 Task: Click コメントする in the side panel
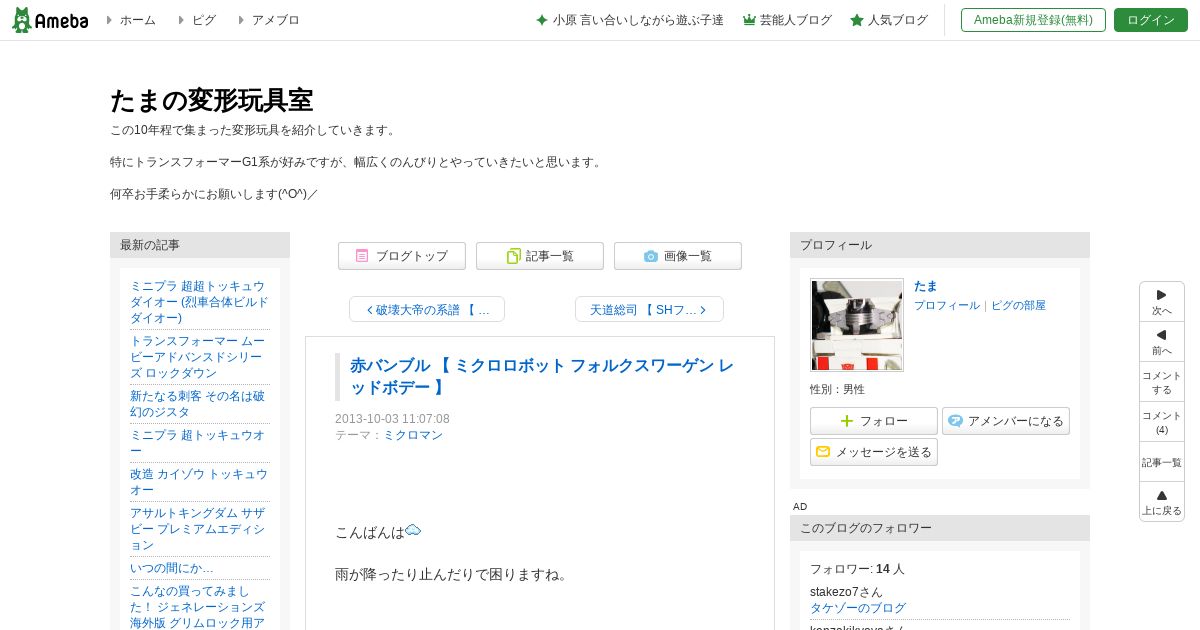[x=1162, y=382]
